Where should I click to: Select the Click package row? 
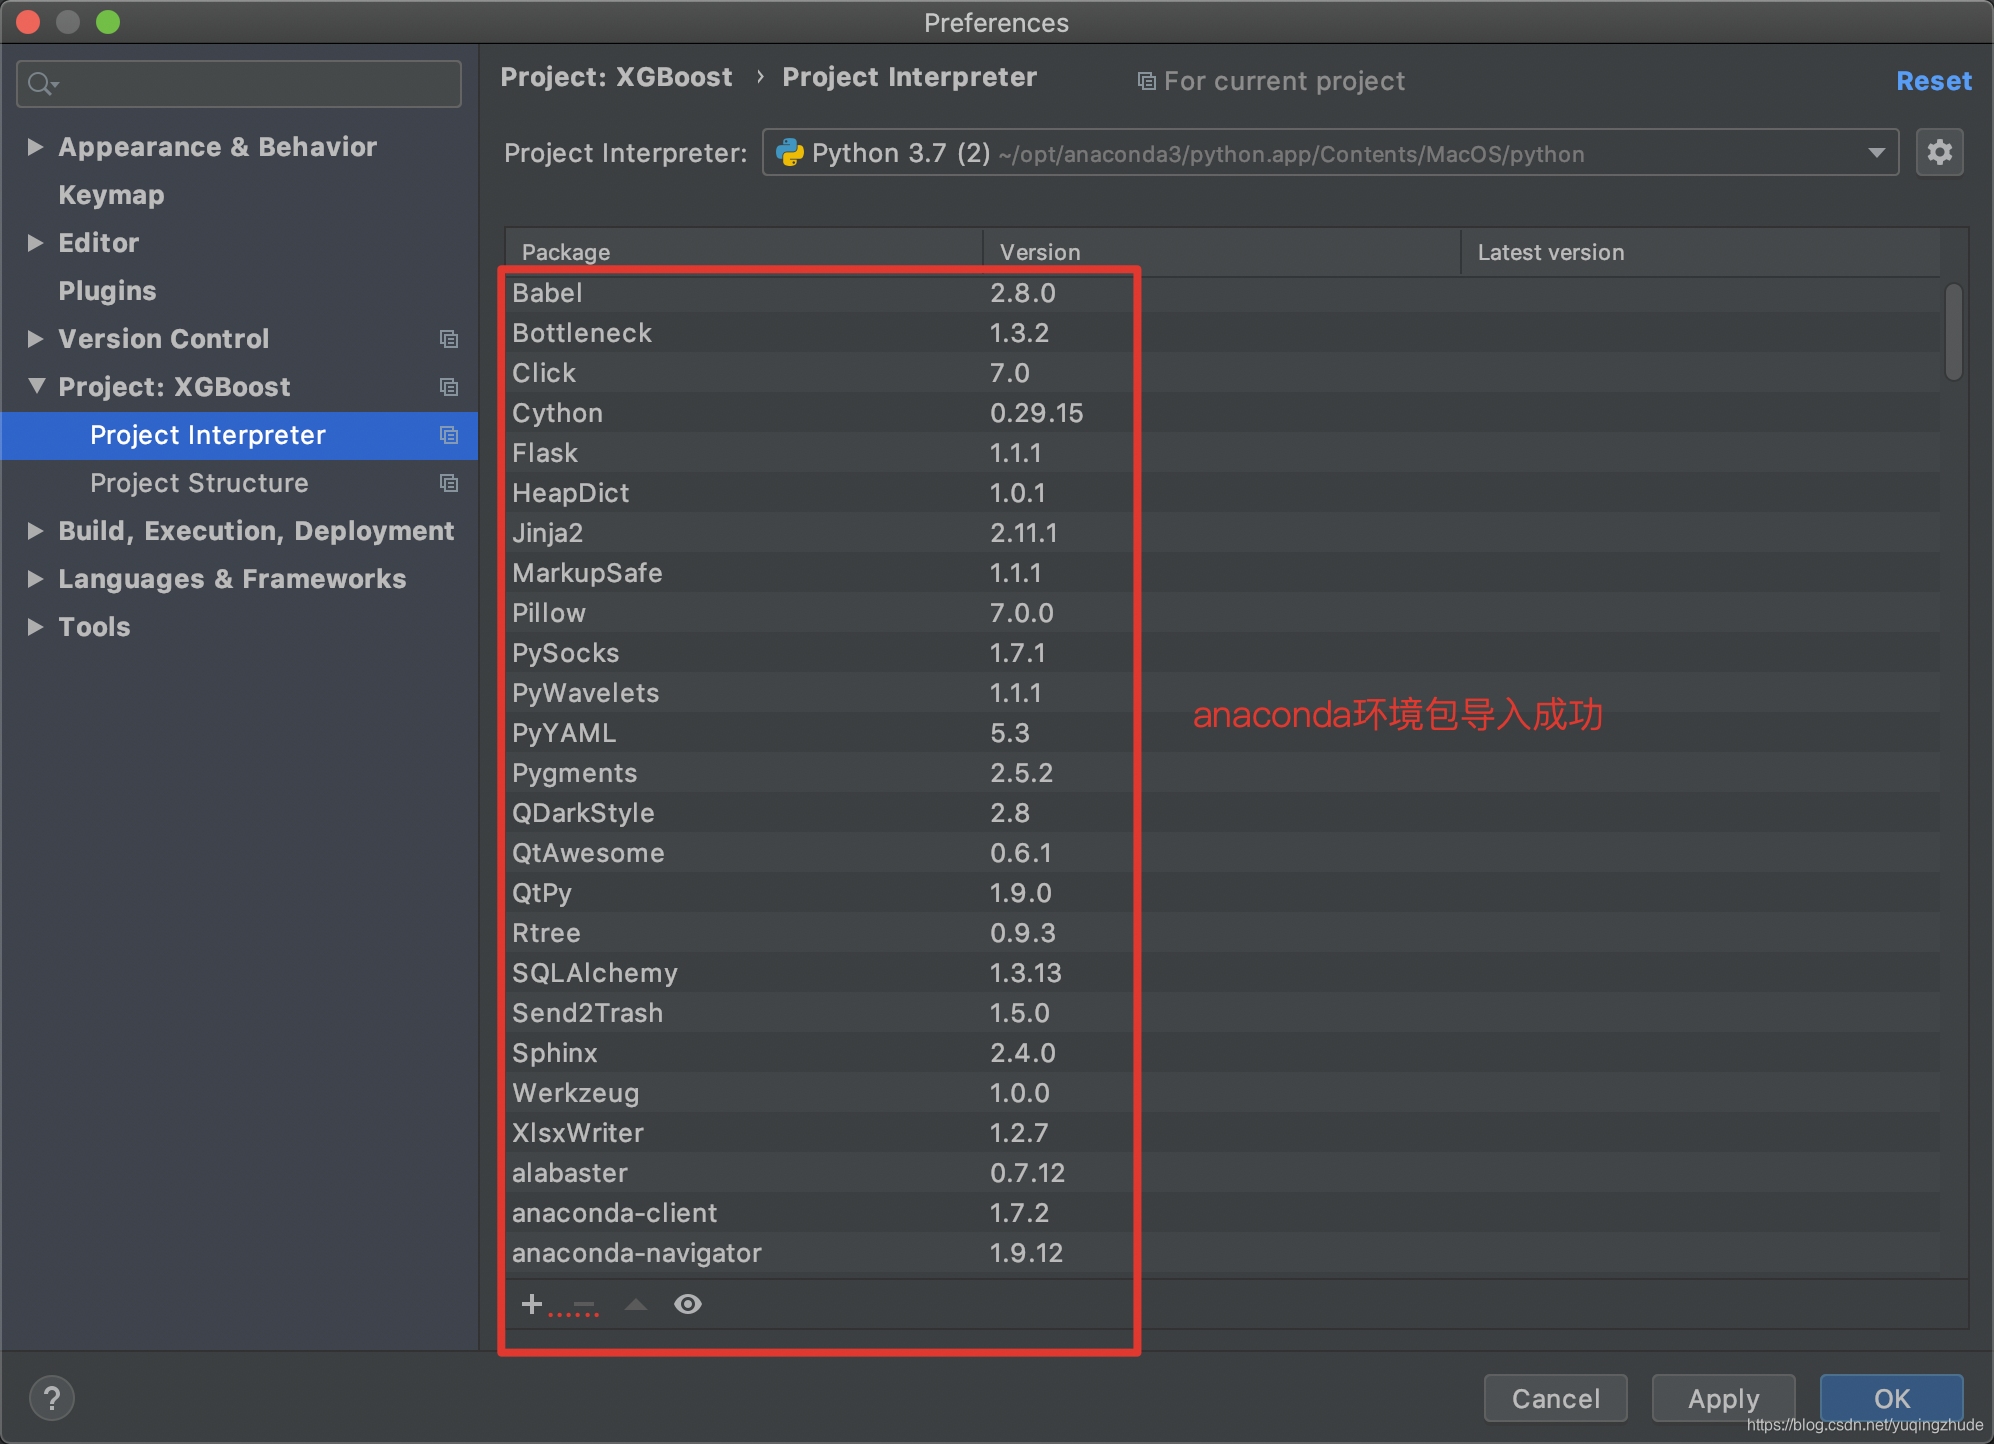1222,373
